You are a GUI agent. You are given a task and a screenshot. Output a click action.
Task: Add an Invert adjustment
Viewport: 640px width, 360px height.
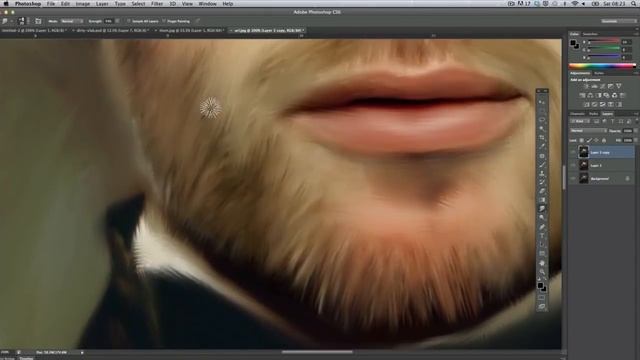click(587, 104)
